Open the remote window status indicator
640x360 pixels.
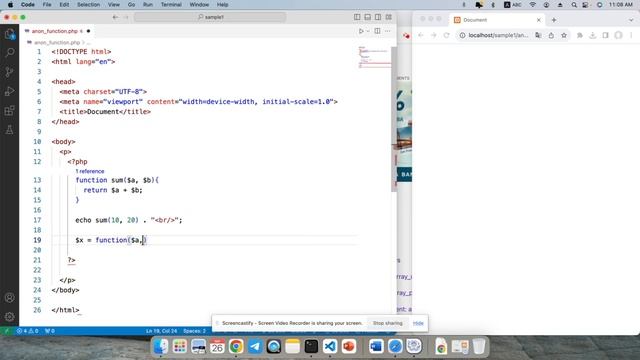(x=6, y=331)
